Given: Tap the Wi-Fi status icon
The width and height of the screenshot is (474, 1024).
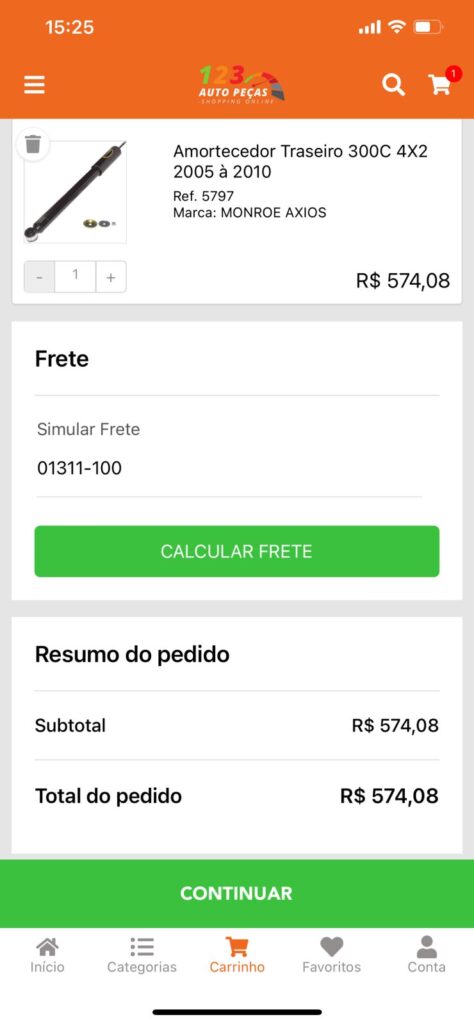Looking at the screenshot, I should pyautogui.click(x=396, y=27).
